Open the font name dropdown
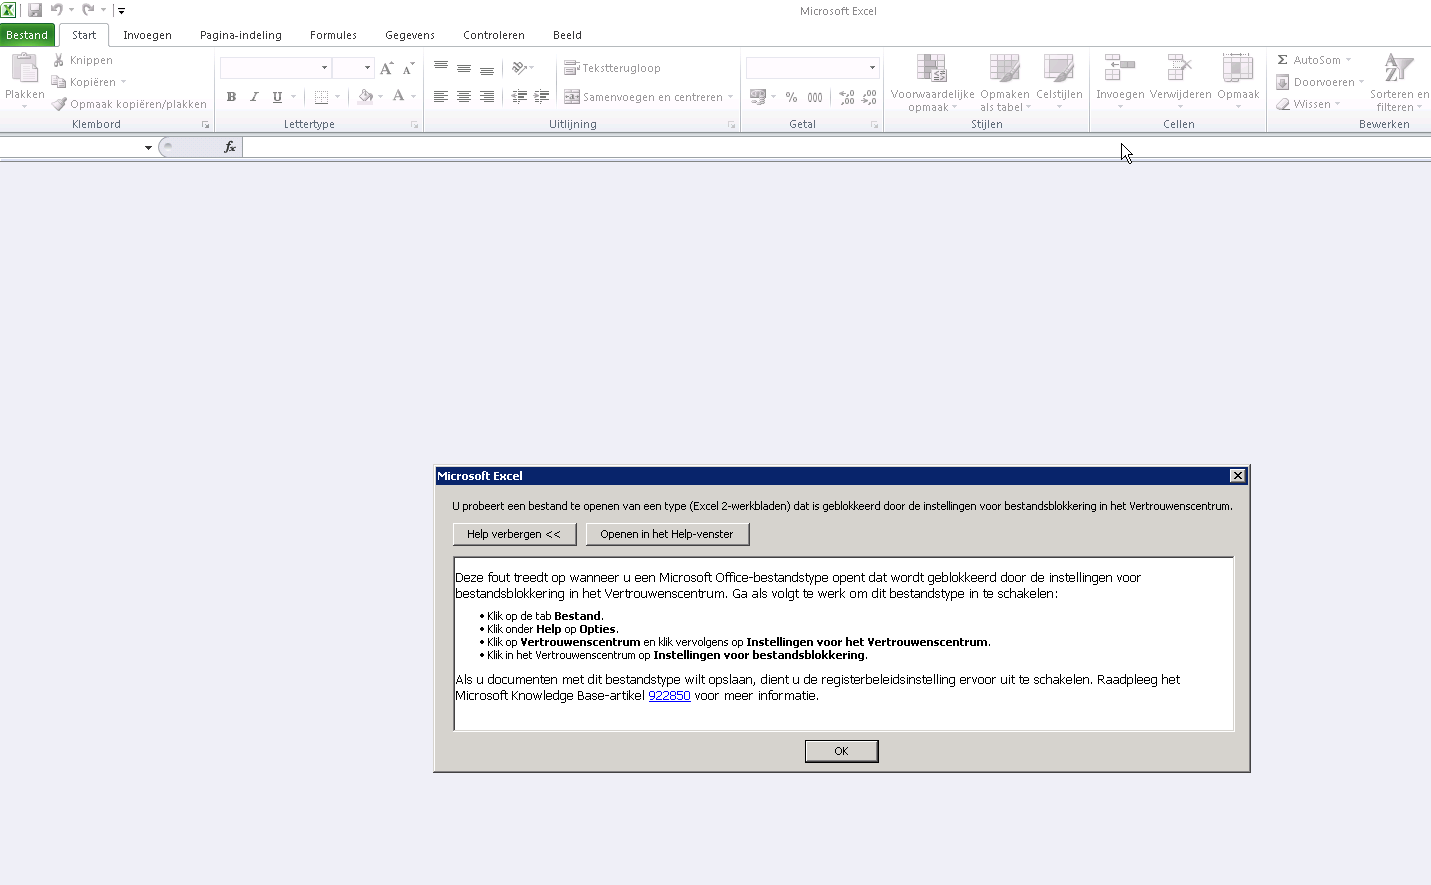The height and width of the screenshot is (885, 1431). (x=324, y=68)
